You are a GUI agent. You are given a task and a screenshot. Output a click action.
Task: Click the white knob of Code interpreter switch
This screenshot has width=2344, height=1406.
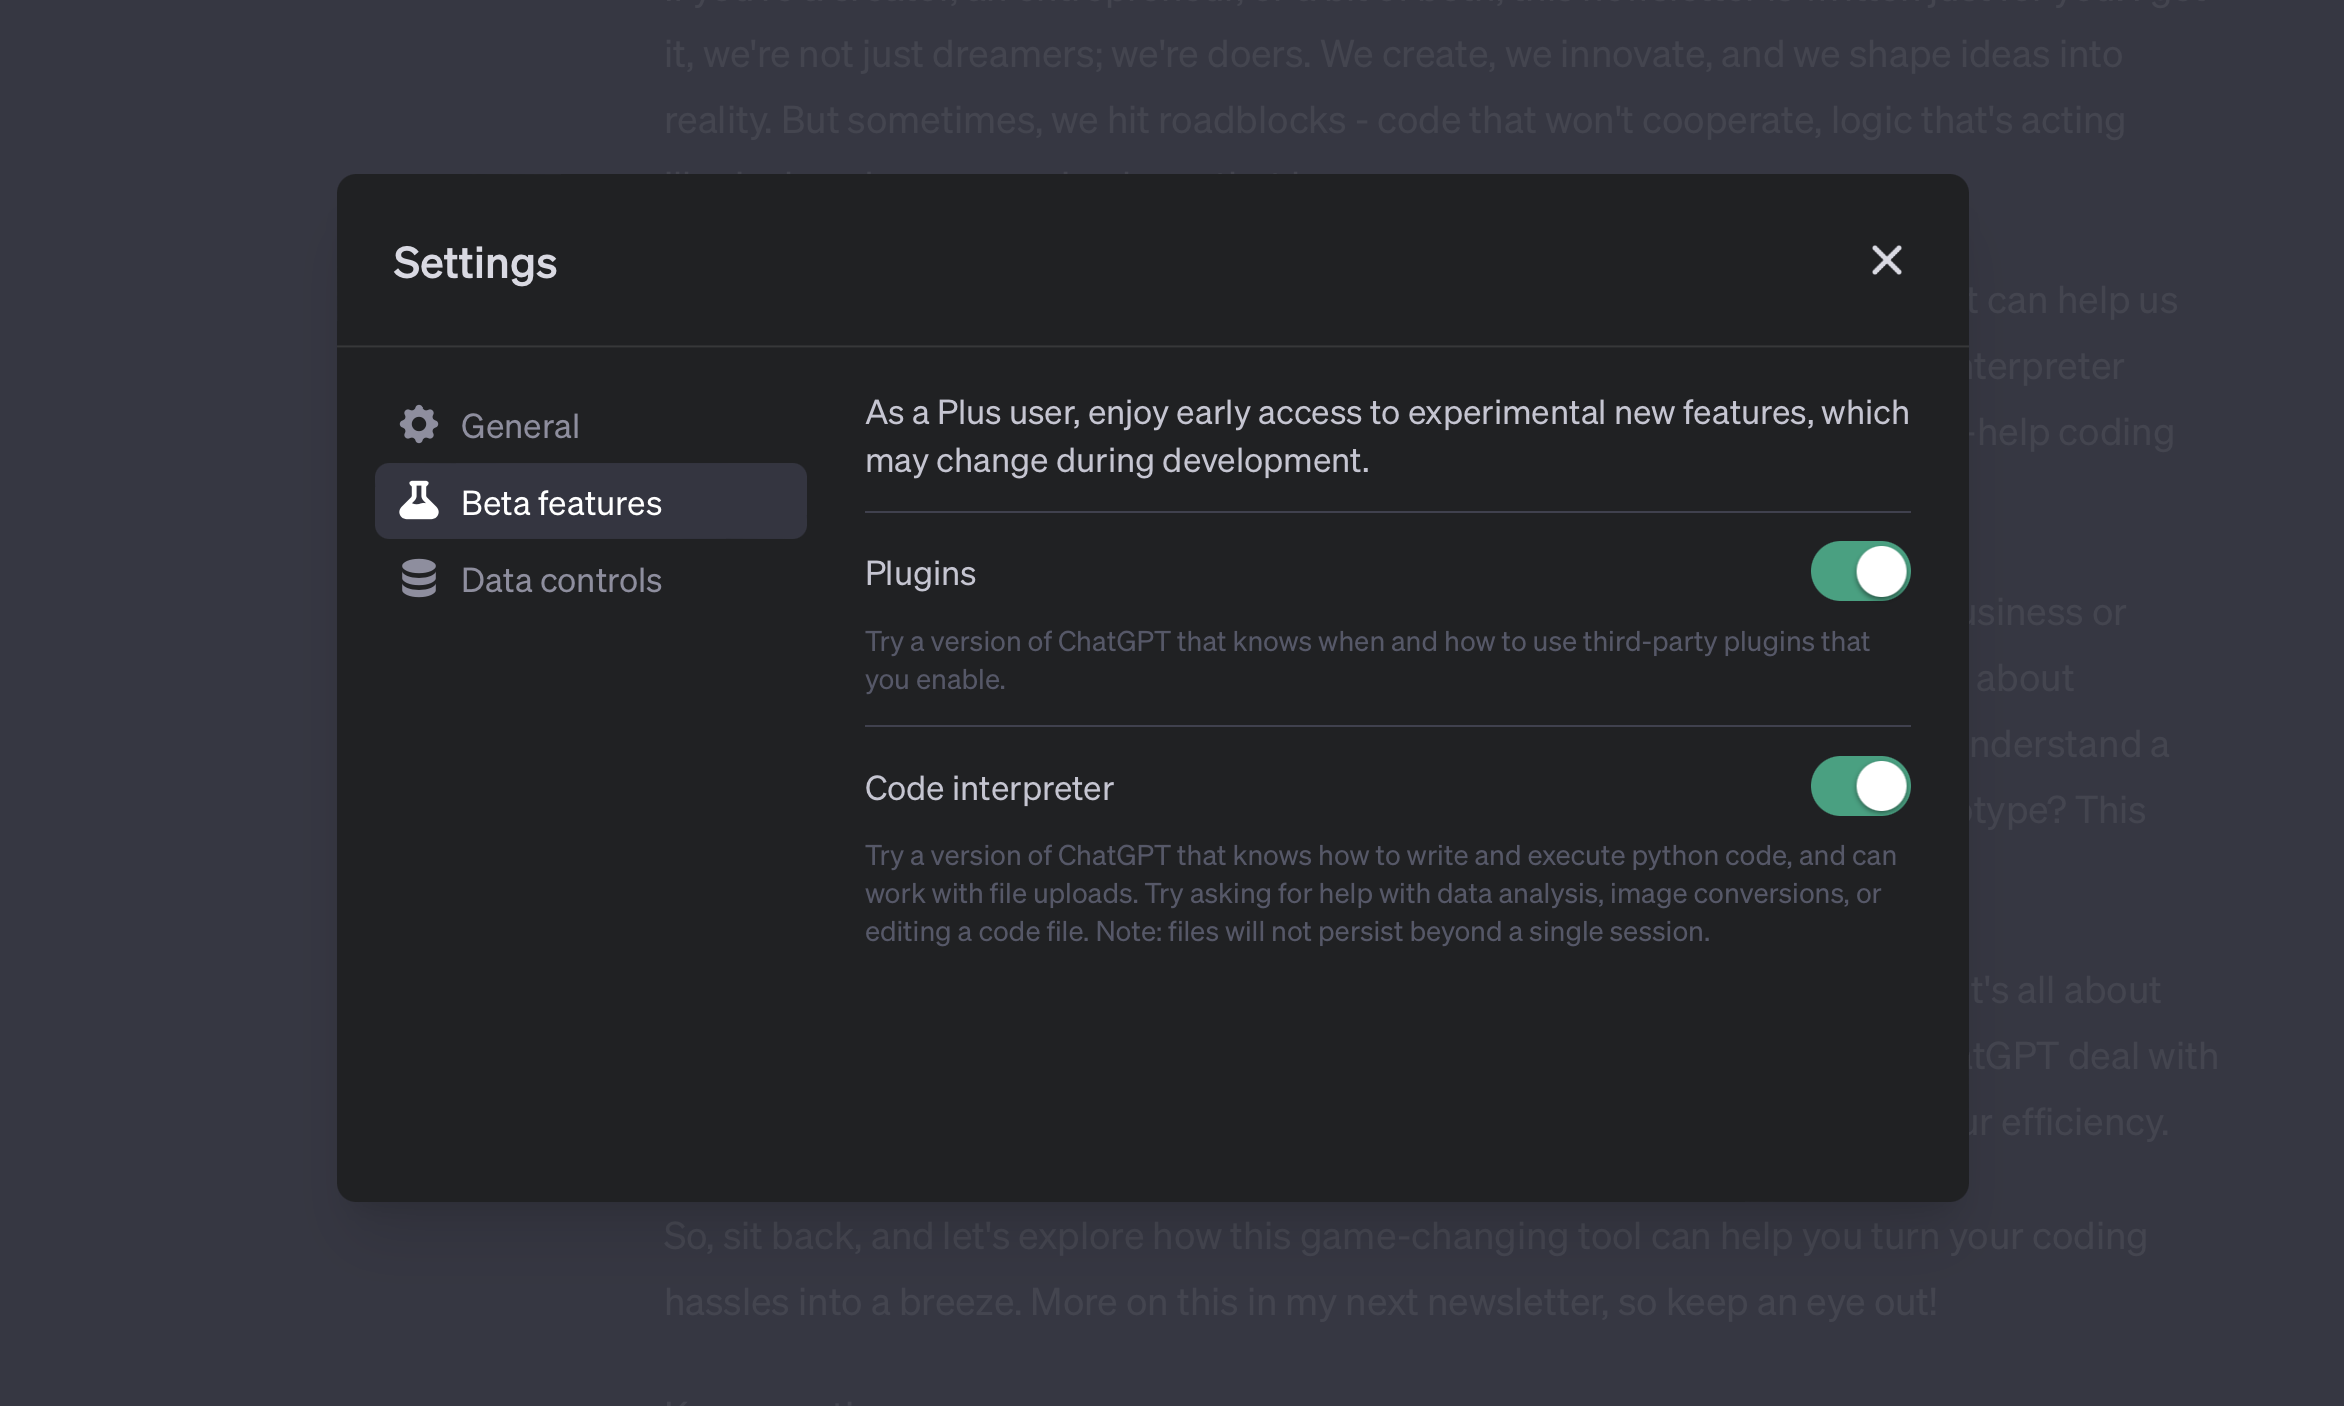tap(1881, 787)
